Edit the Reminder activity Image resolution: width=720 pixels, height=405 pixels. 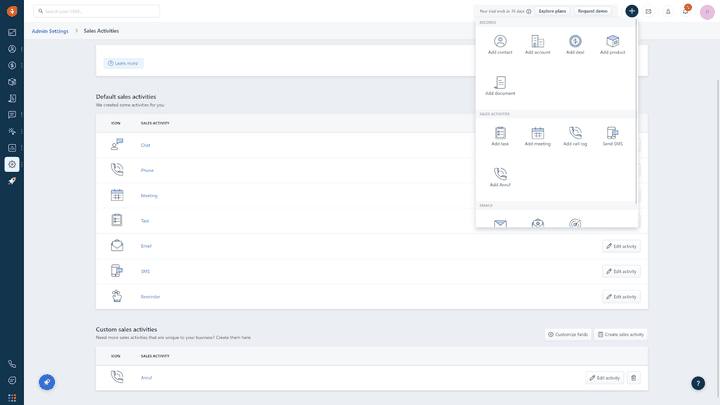click(x=621, y=297)
